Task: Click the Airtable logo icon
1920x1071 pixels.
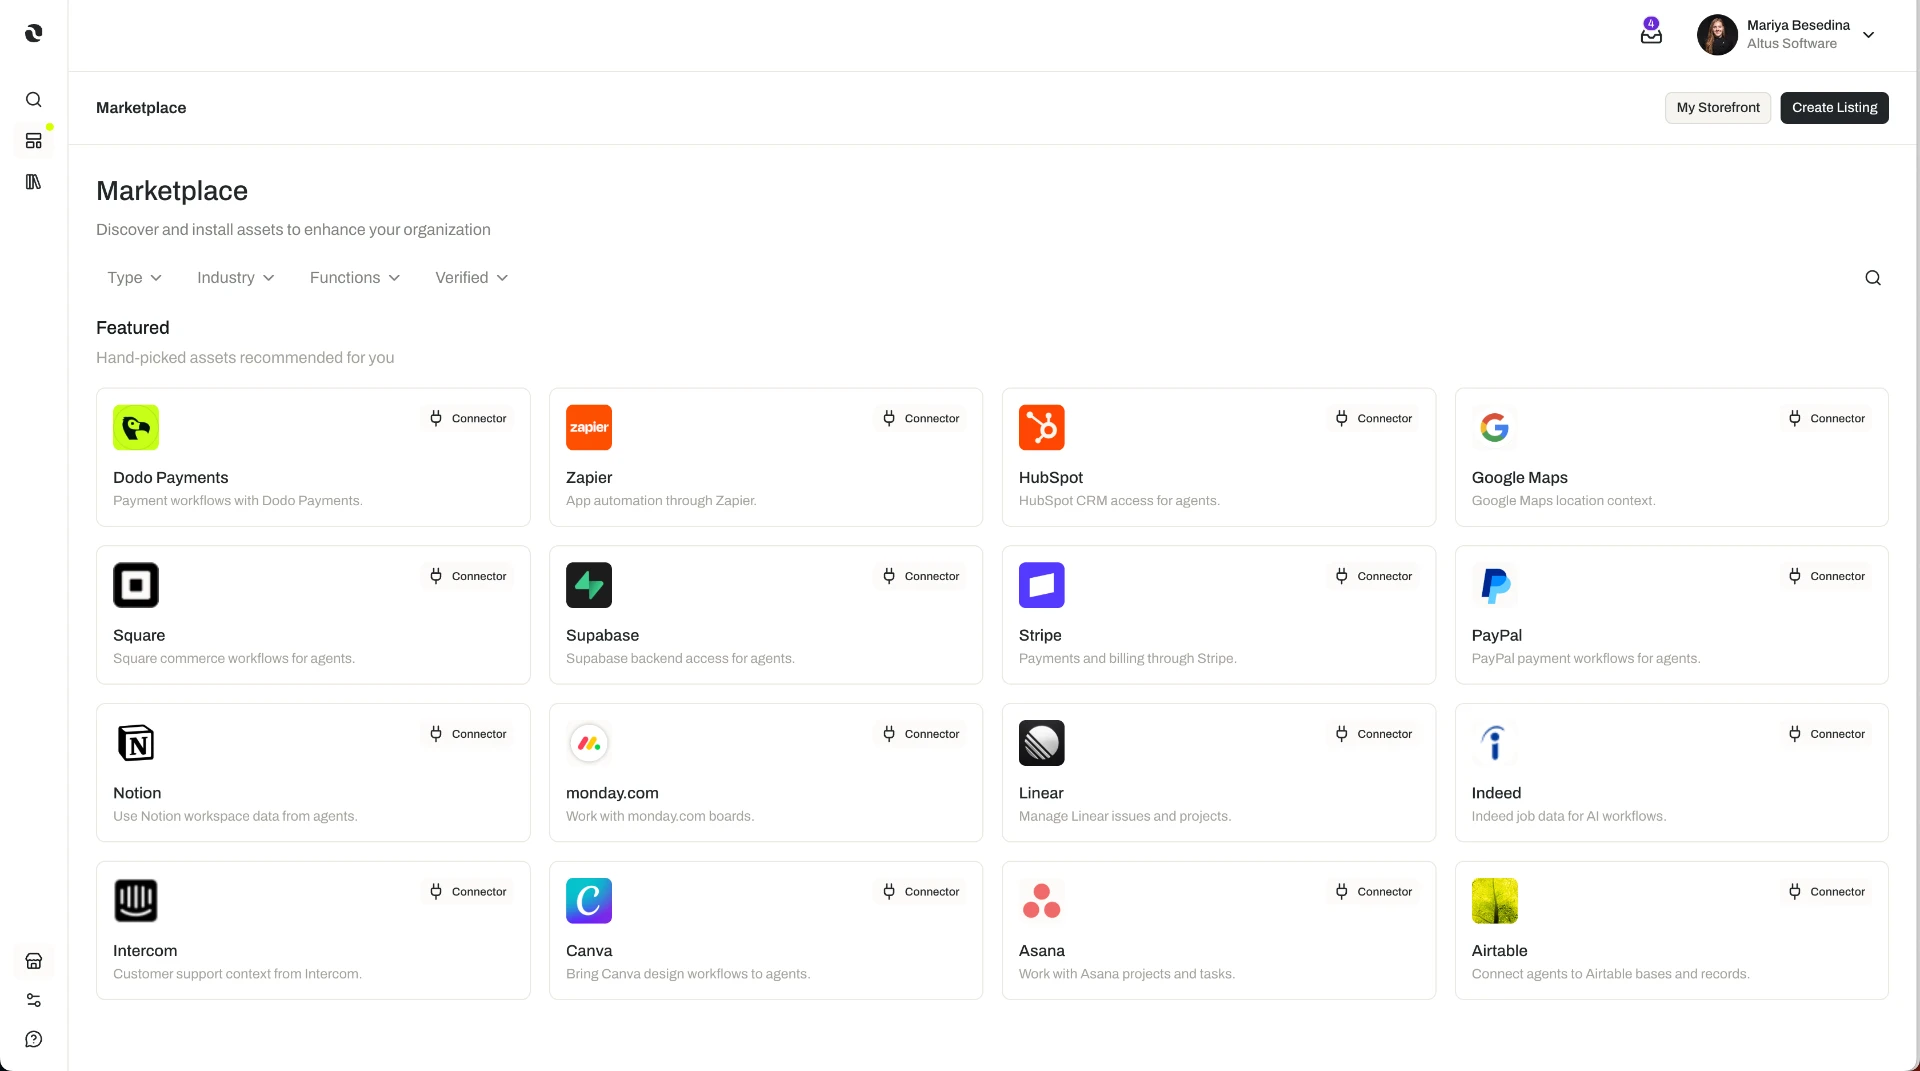Action: pos(1495,901)
